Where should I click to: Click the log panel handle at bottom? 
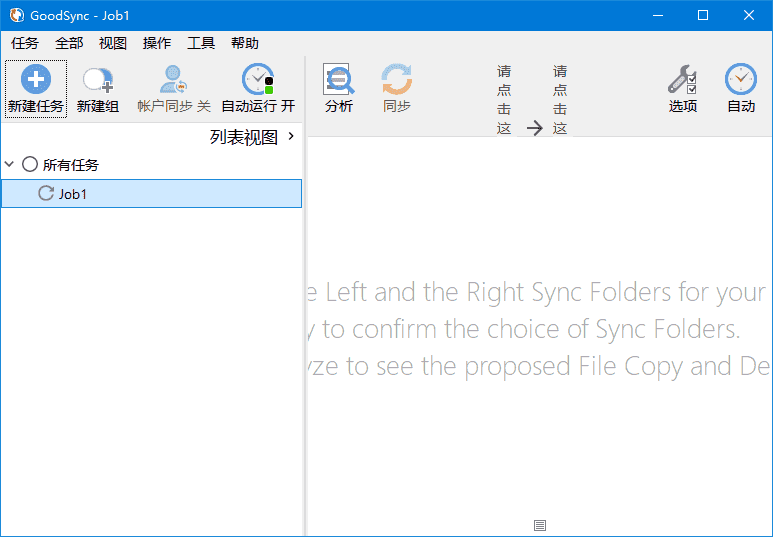[540, 525]
